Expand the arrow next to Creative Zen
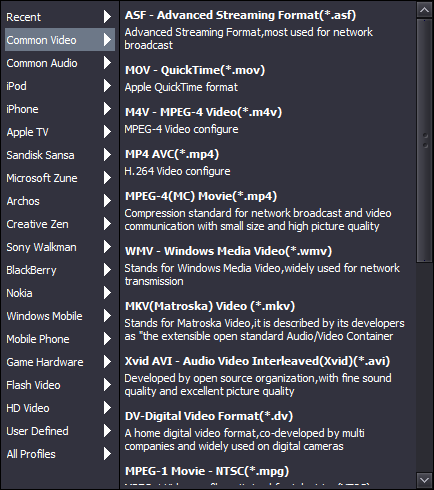Screen dimensions: 434x490 click(x=107, y=224)
